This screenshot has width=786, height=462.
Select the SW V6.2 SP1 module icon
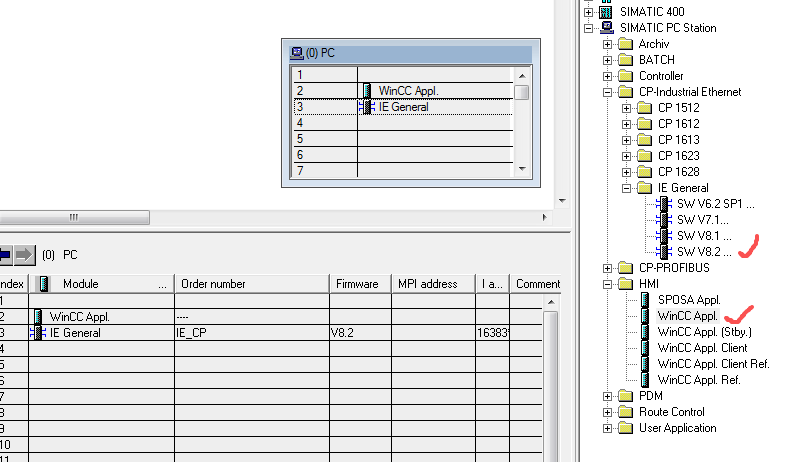[664, 203]
